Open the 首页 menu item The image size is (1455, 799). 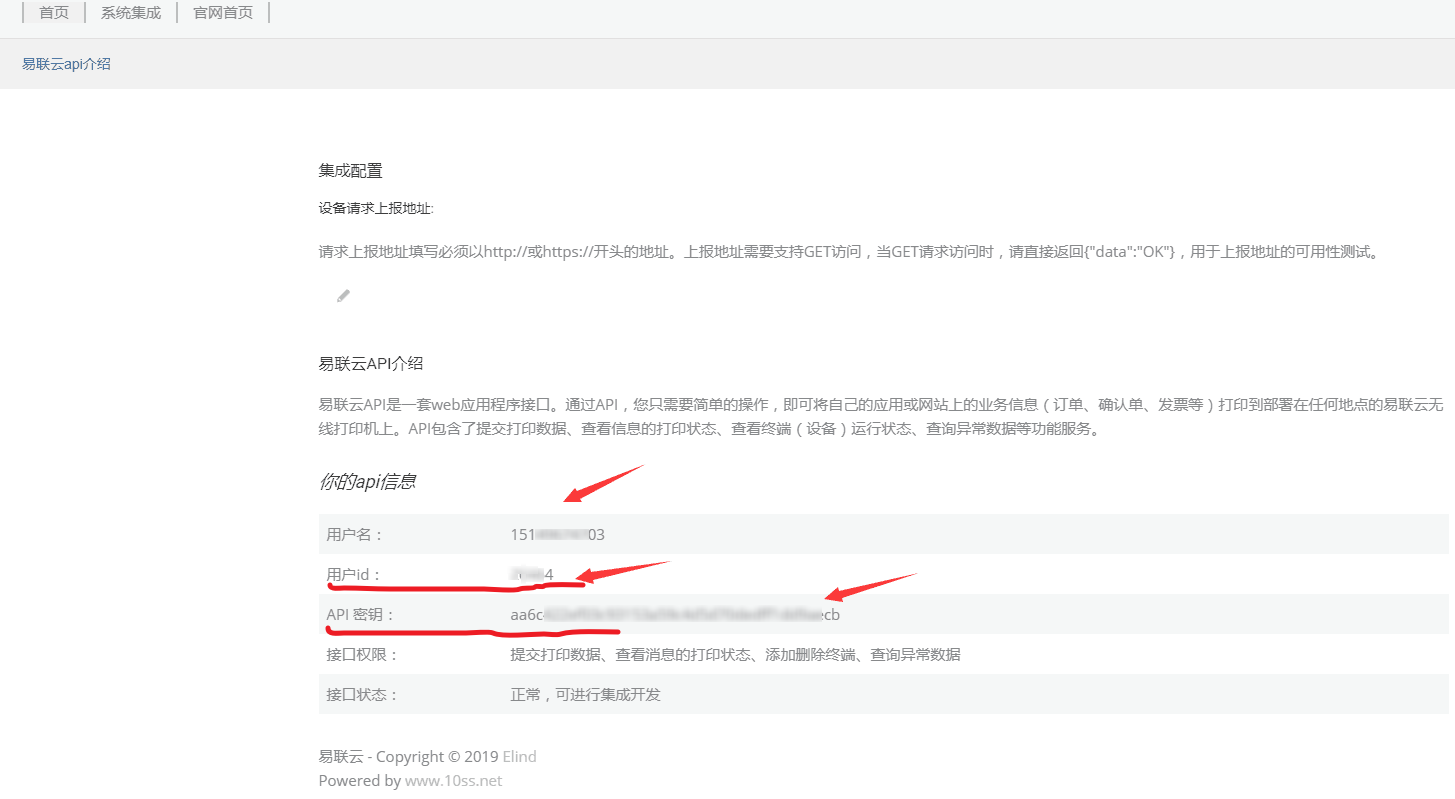coord(54,13)
